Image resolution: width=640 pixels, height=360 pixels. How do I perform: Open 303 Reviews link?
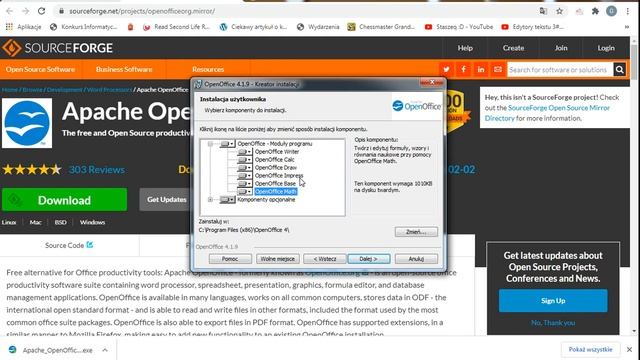[97, 170]
